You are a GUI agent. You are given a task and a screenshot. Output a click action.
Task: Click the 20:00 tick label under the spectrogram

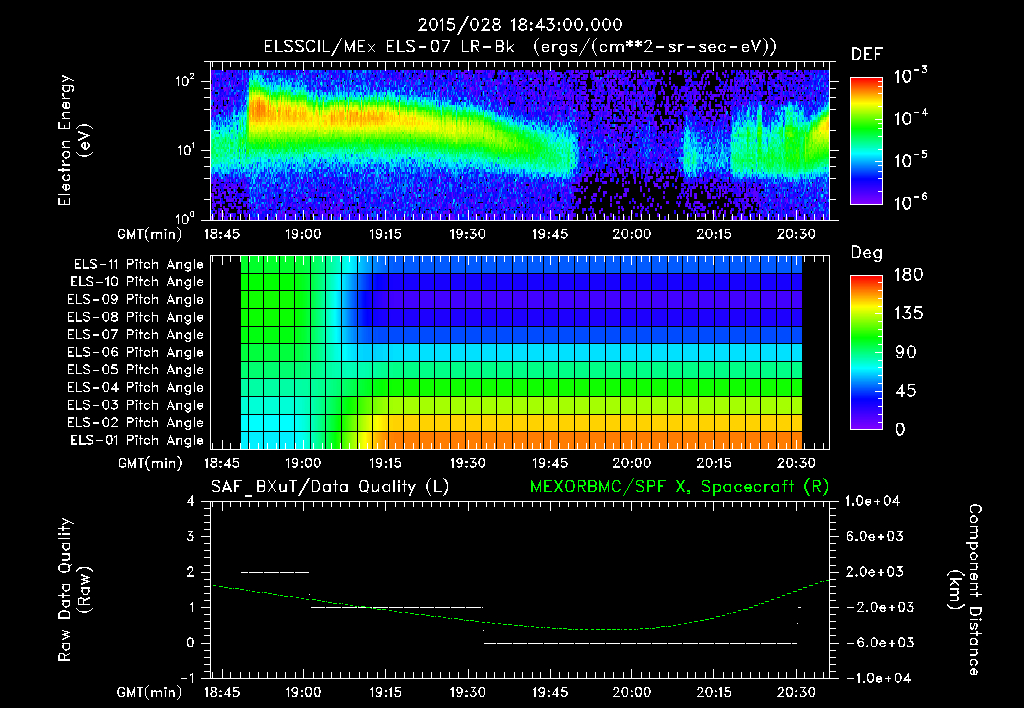[632, 234]
